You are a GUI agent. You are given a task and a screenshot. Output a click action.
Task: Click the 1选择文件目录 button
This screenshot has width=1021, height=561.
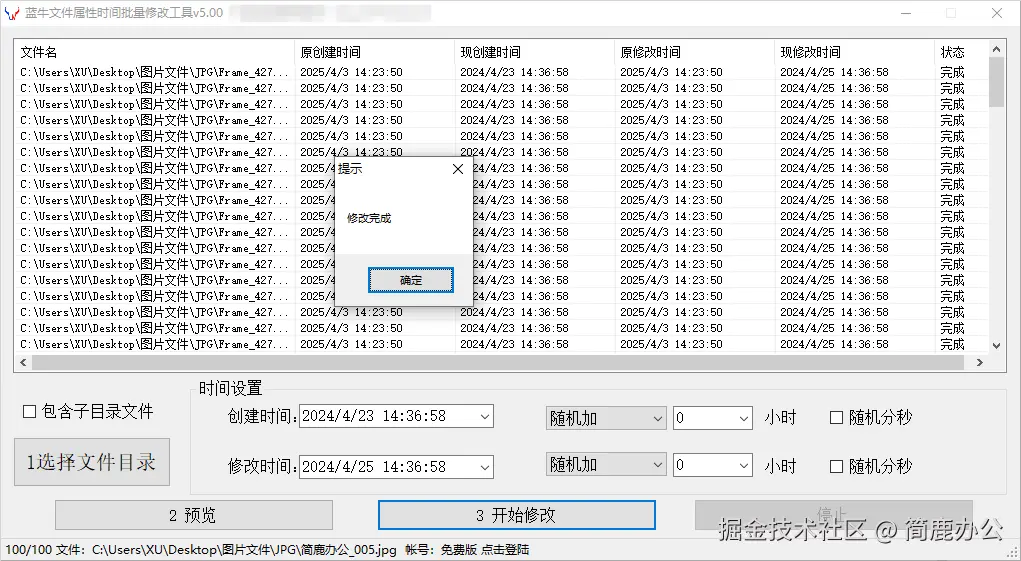[92, 462]
